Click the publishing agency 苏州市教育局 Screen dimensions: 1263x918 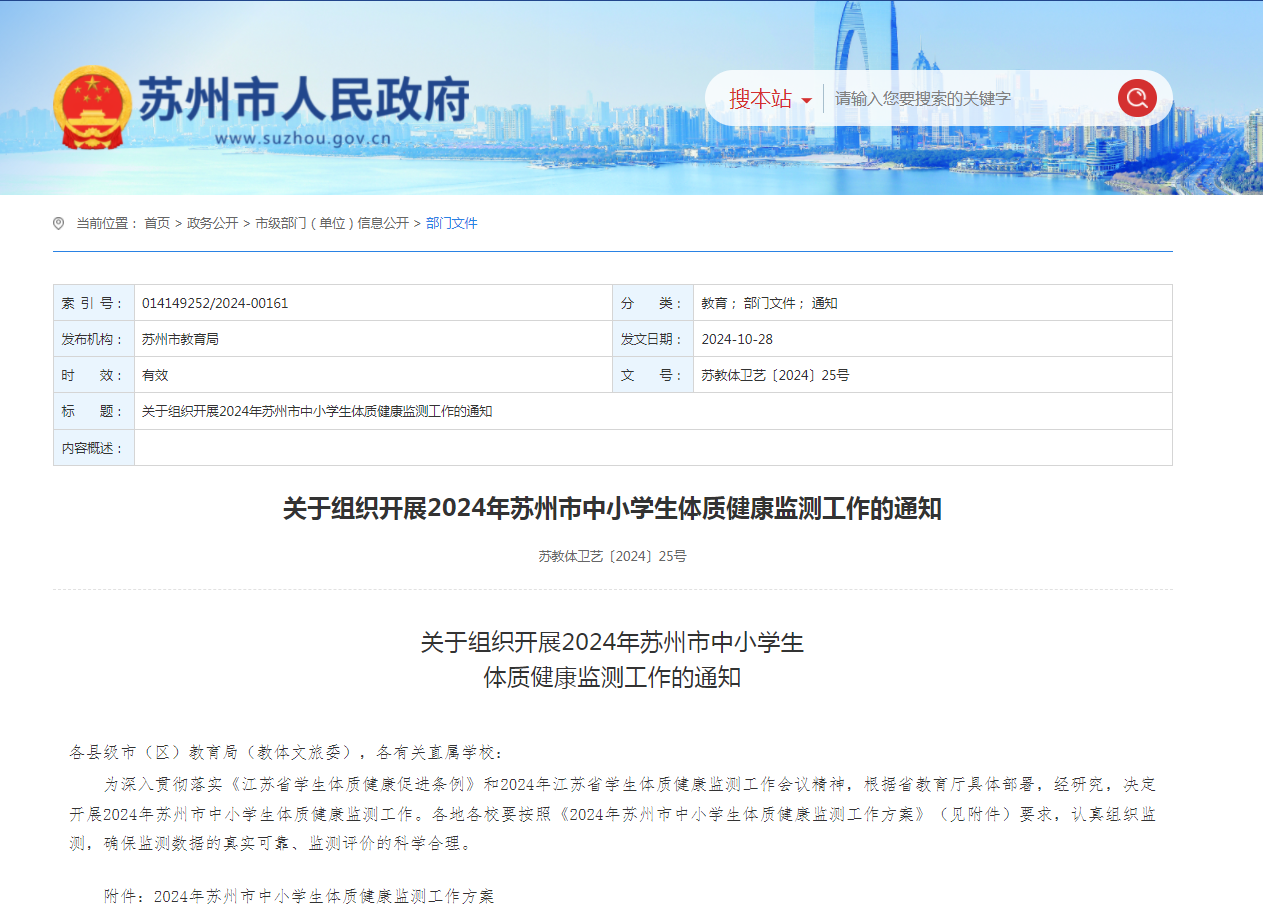pos(180,339)
